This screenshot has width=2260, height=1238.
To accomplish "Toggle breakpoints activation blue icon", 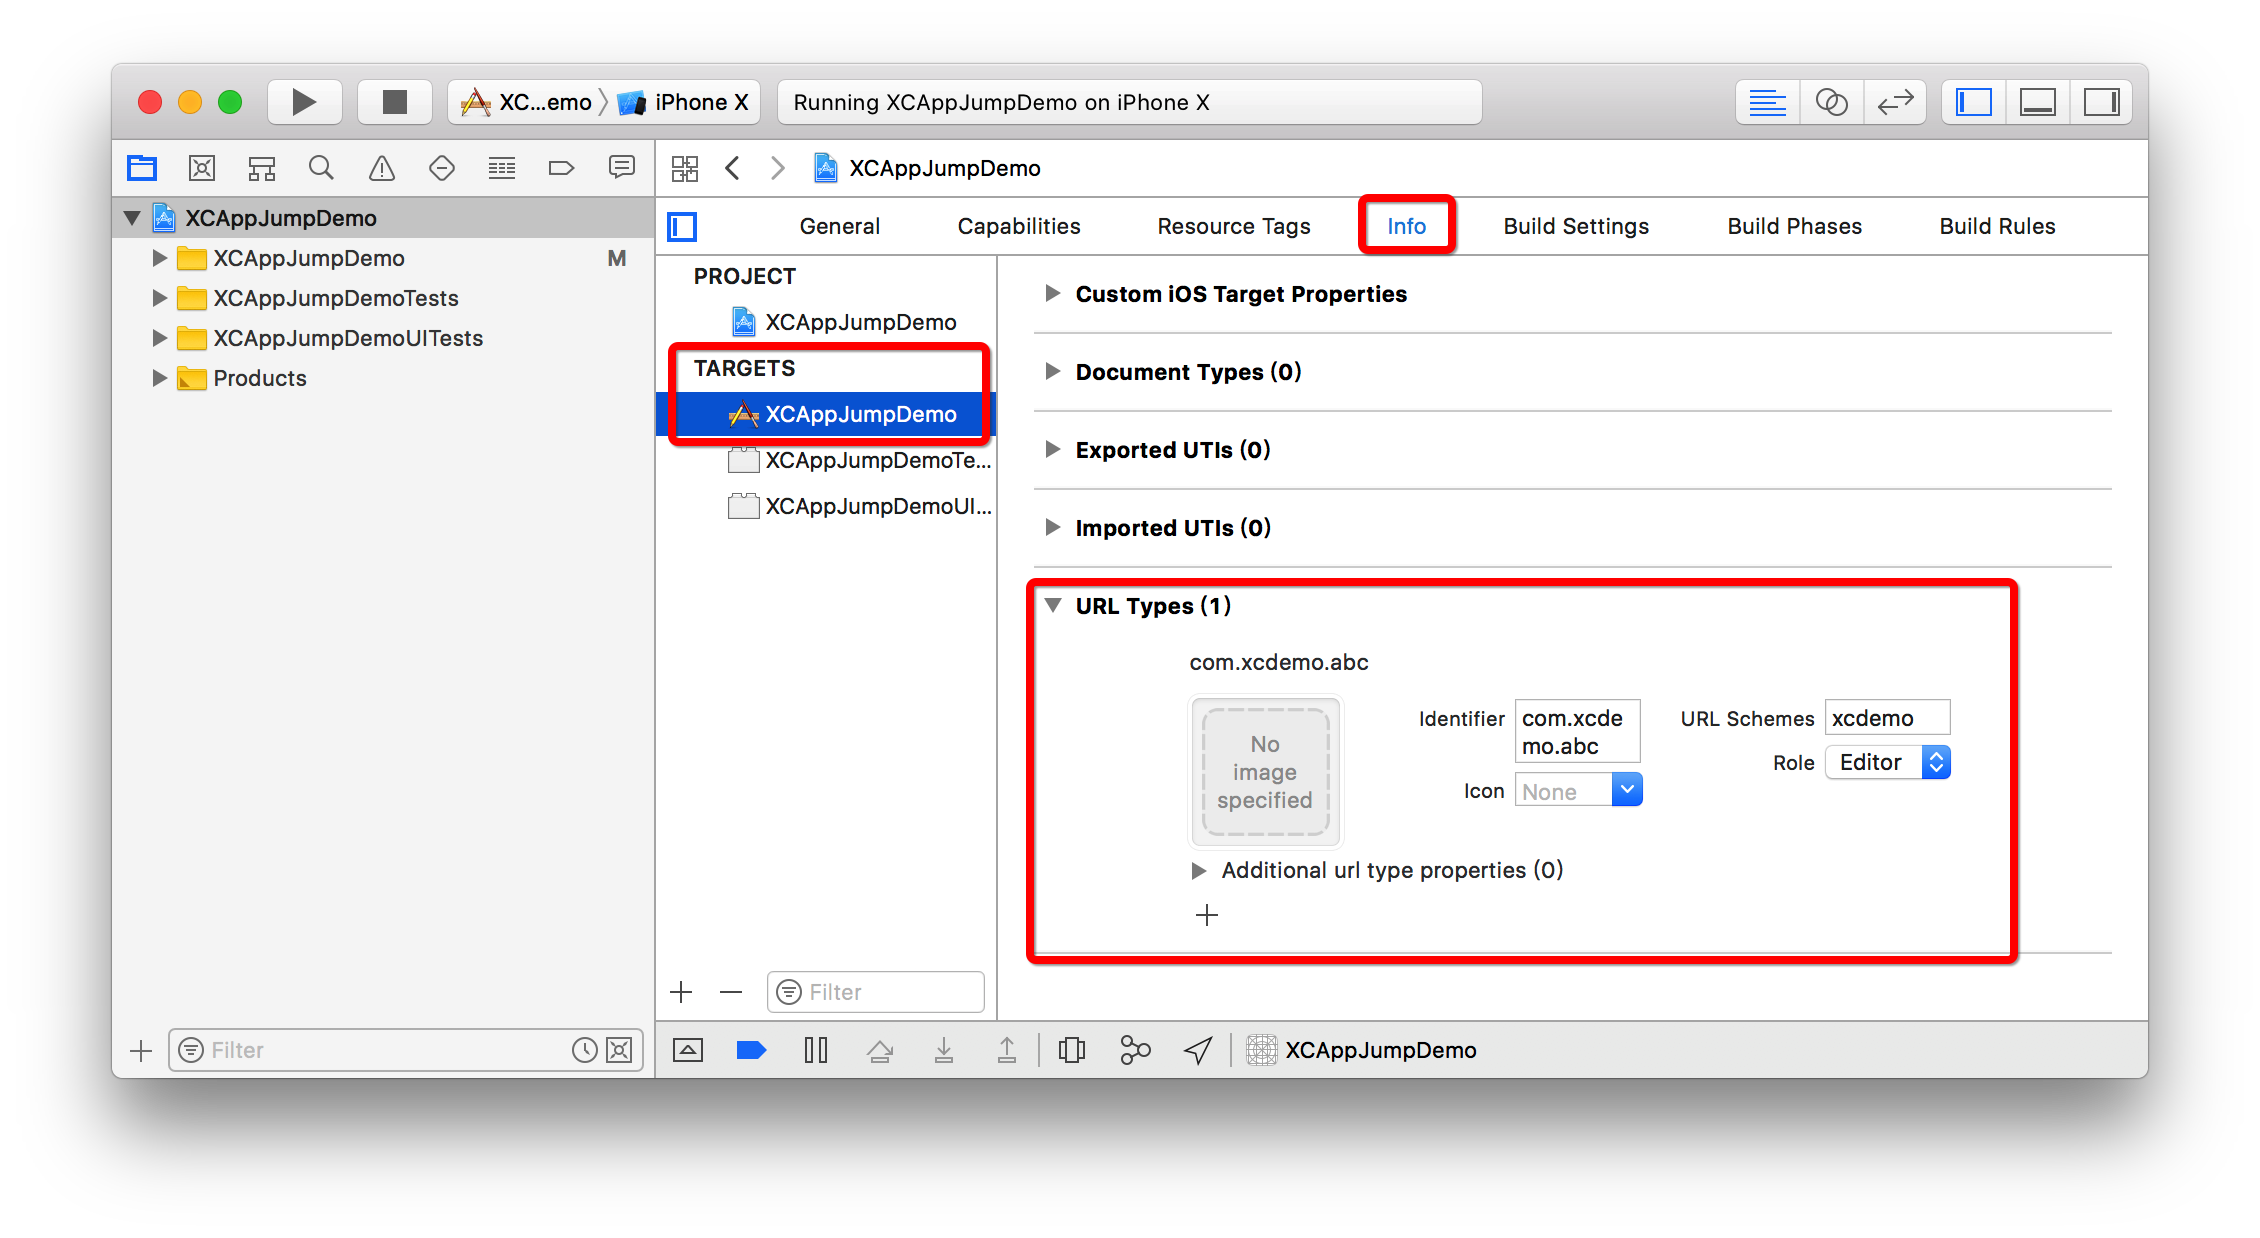I will coord(751,1050).
